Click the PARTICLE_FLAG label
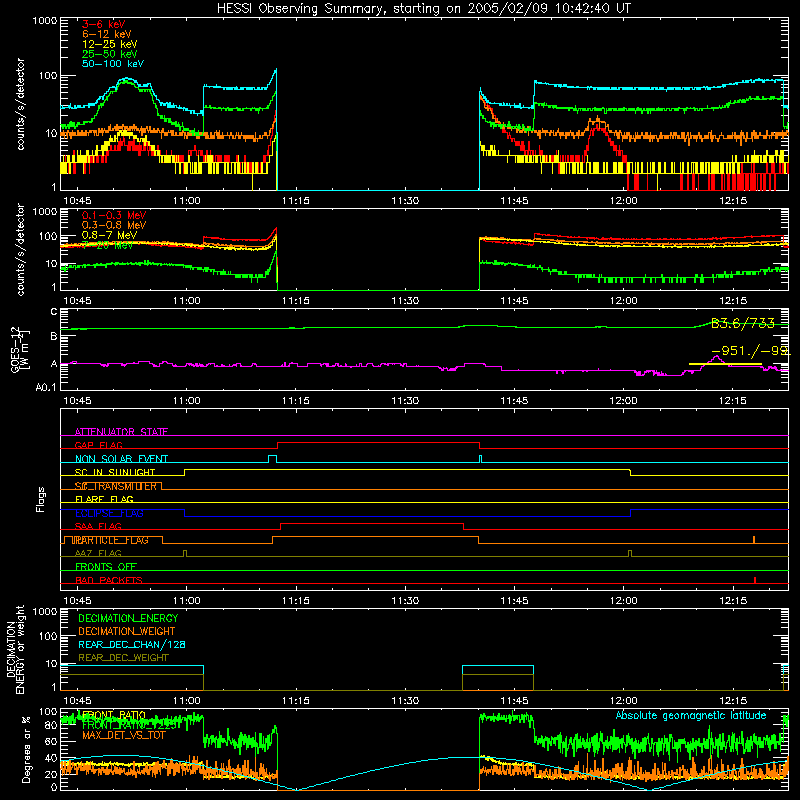Image resolution: width=800 pixels, height=800 pixels. click(111, 540)
